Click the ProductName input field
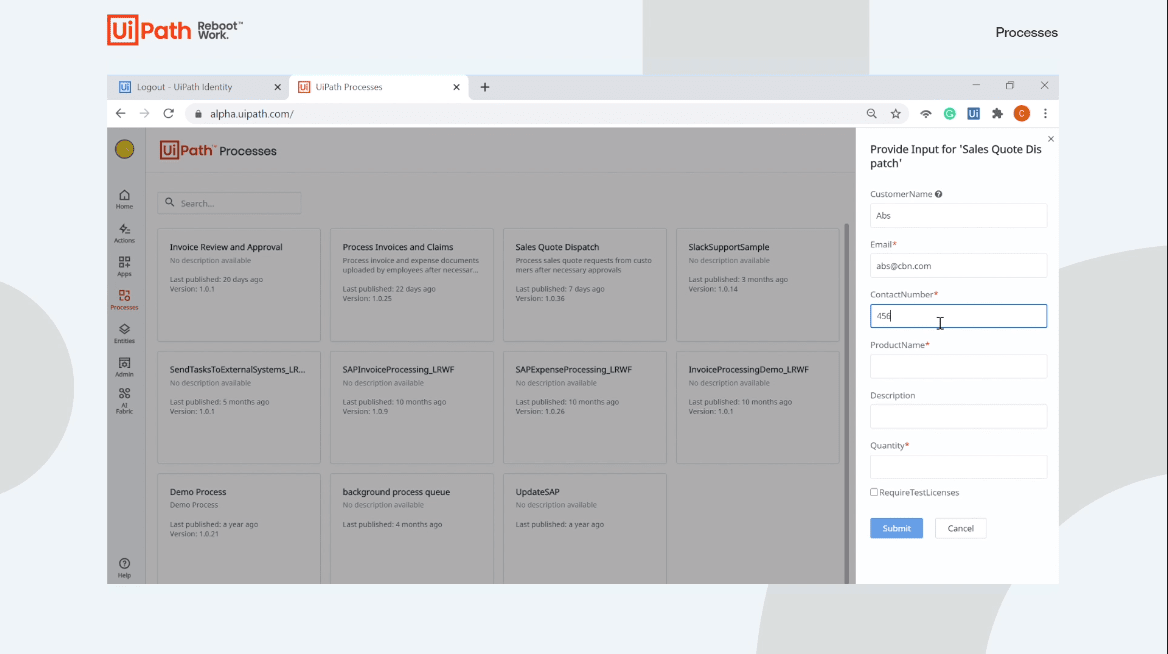 958,366
